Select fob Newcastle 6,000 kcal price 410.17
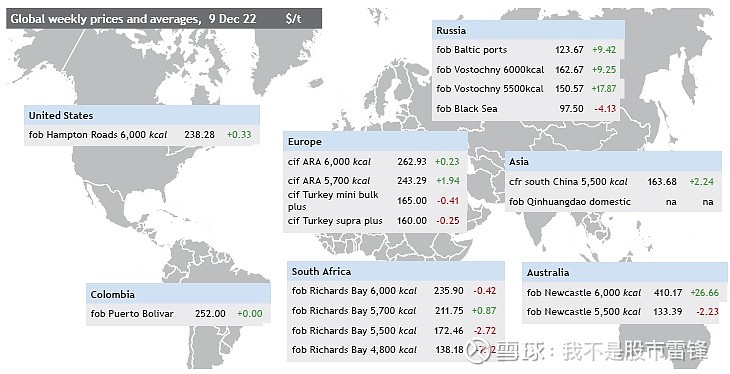The image size is (730, 374). [x=668, y=293]
